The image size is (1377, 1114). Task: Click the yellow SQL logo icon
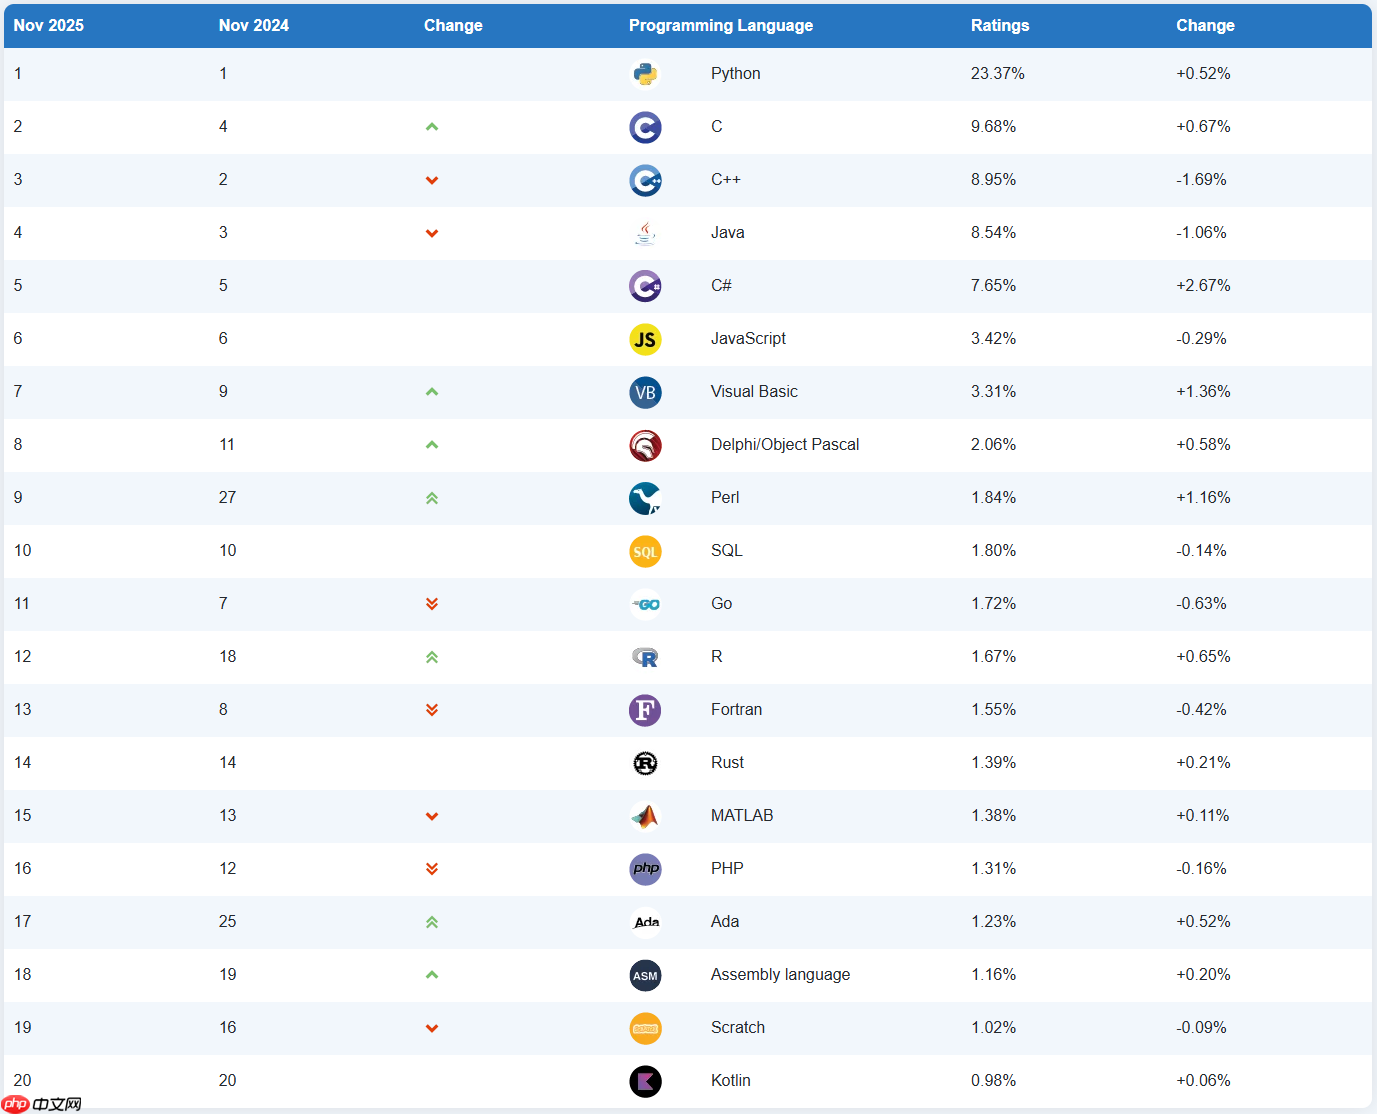[645, 551]
